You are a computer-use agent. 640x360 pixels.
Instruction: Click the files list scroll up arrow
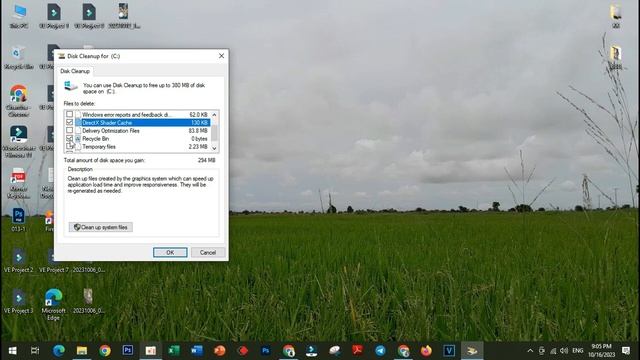[x=214, y=115]
